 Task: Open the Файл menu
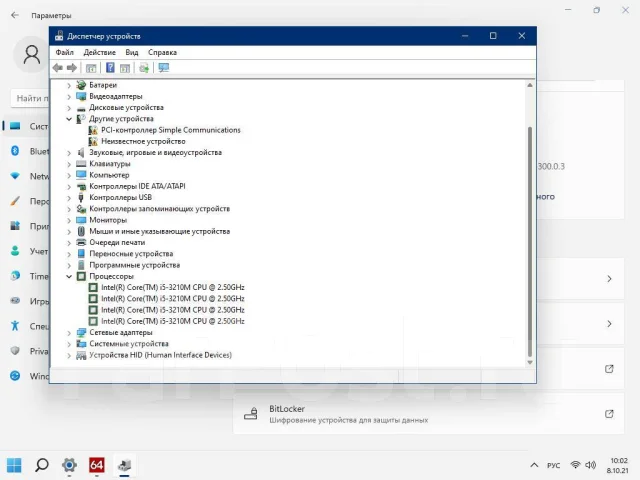(64, 52)
